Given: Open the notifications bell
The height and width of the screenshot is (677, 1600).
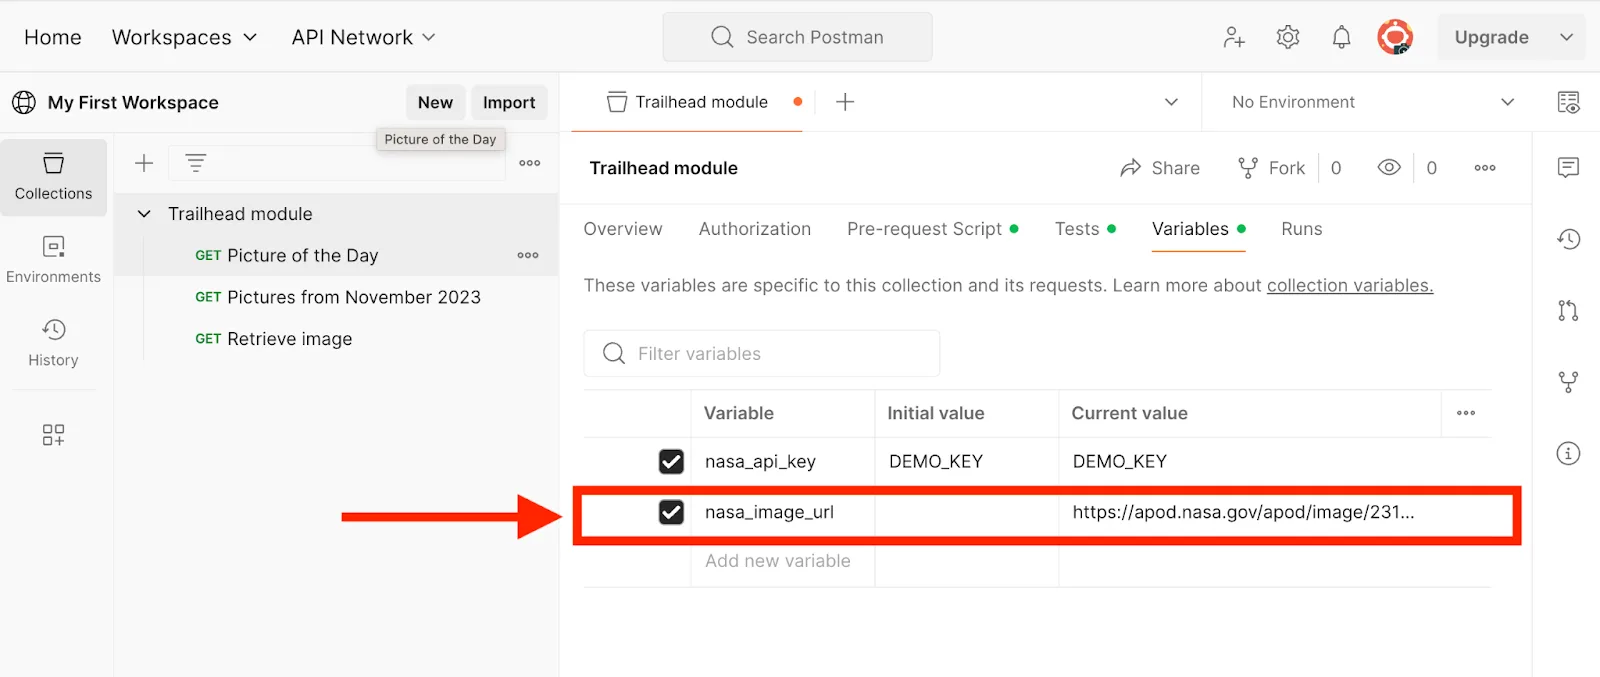Looking at the screenshot, I should click(x=1341, y=37).
